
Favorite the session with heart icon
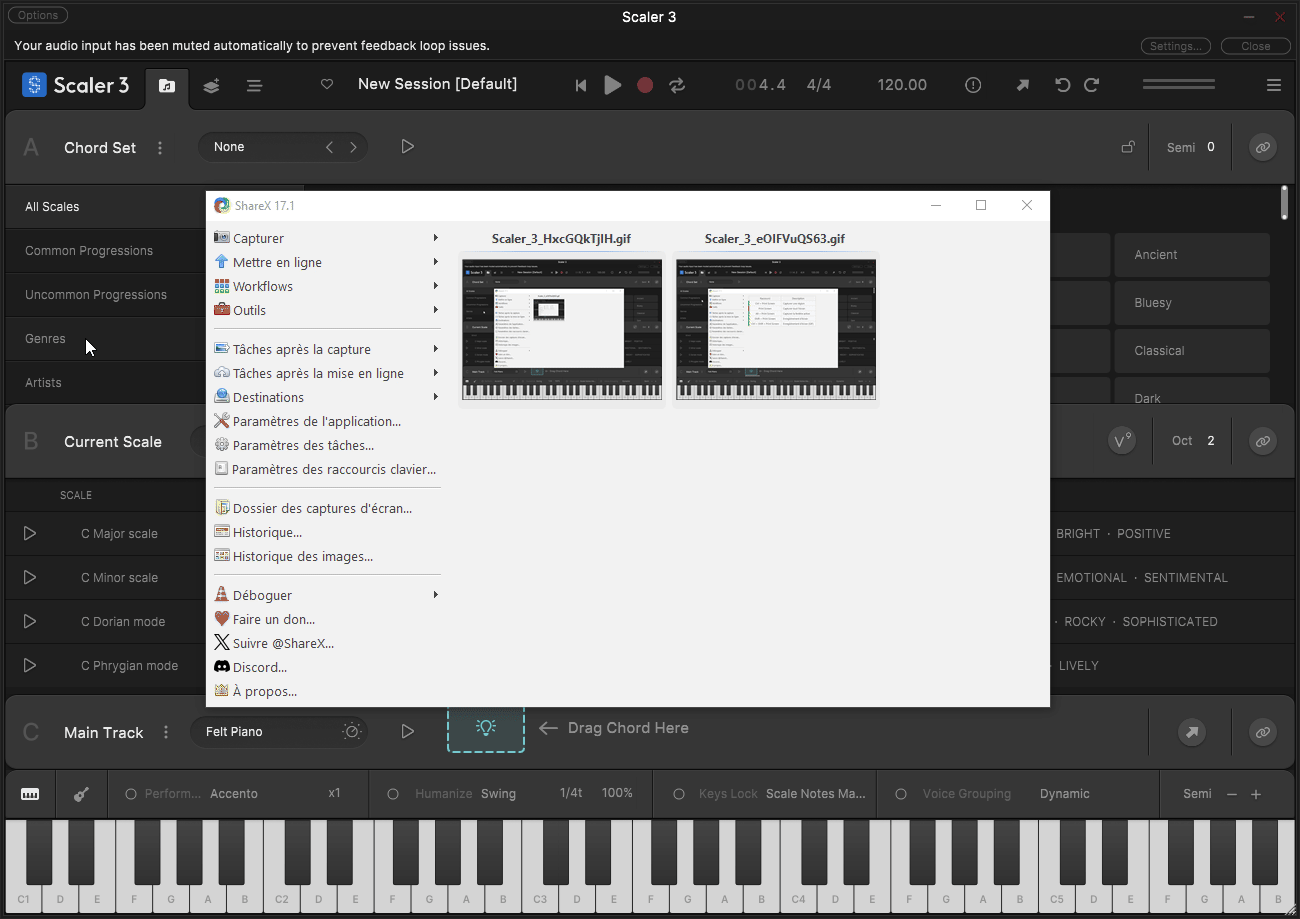(327, 85)
